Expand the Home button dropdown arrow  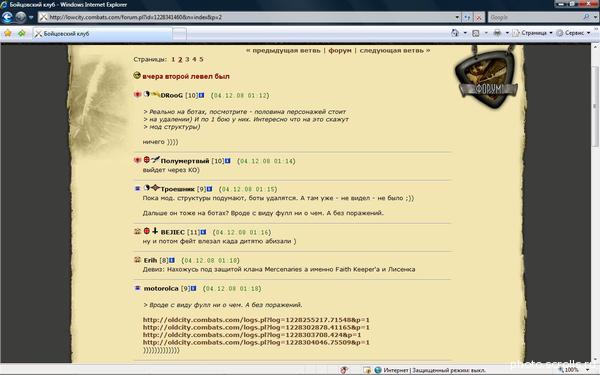click(465, 33)
